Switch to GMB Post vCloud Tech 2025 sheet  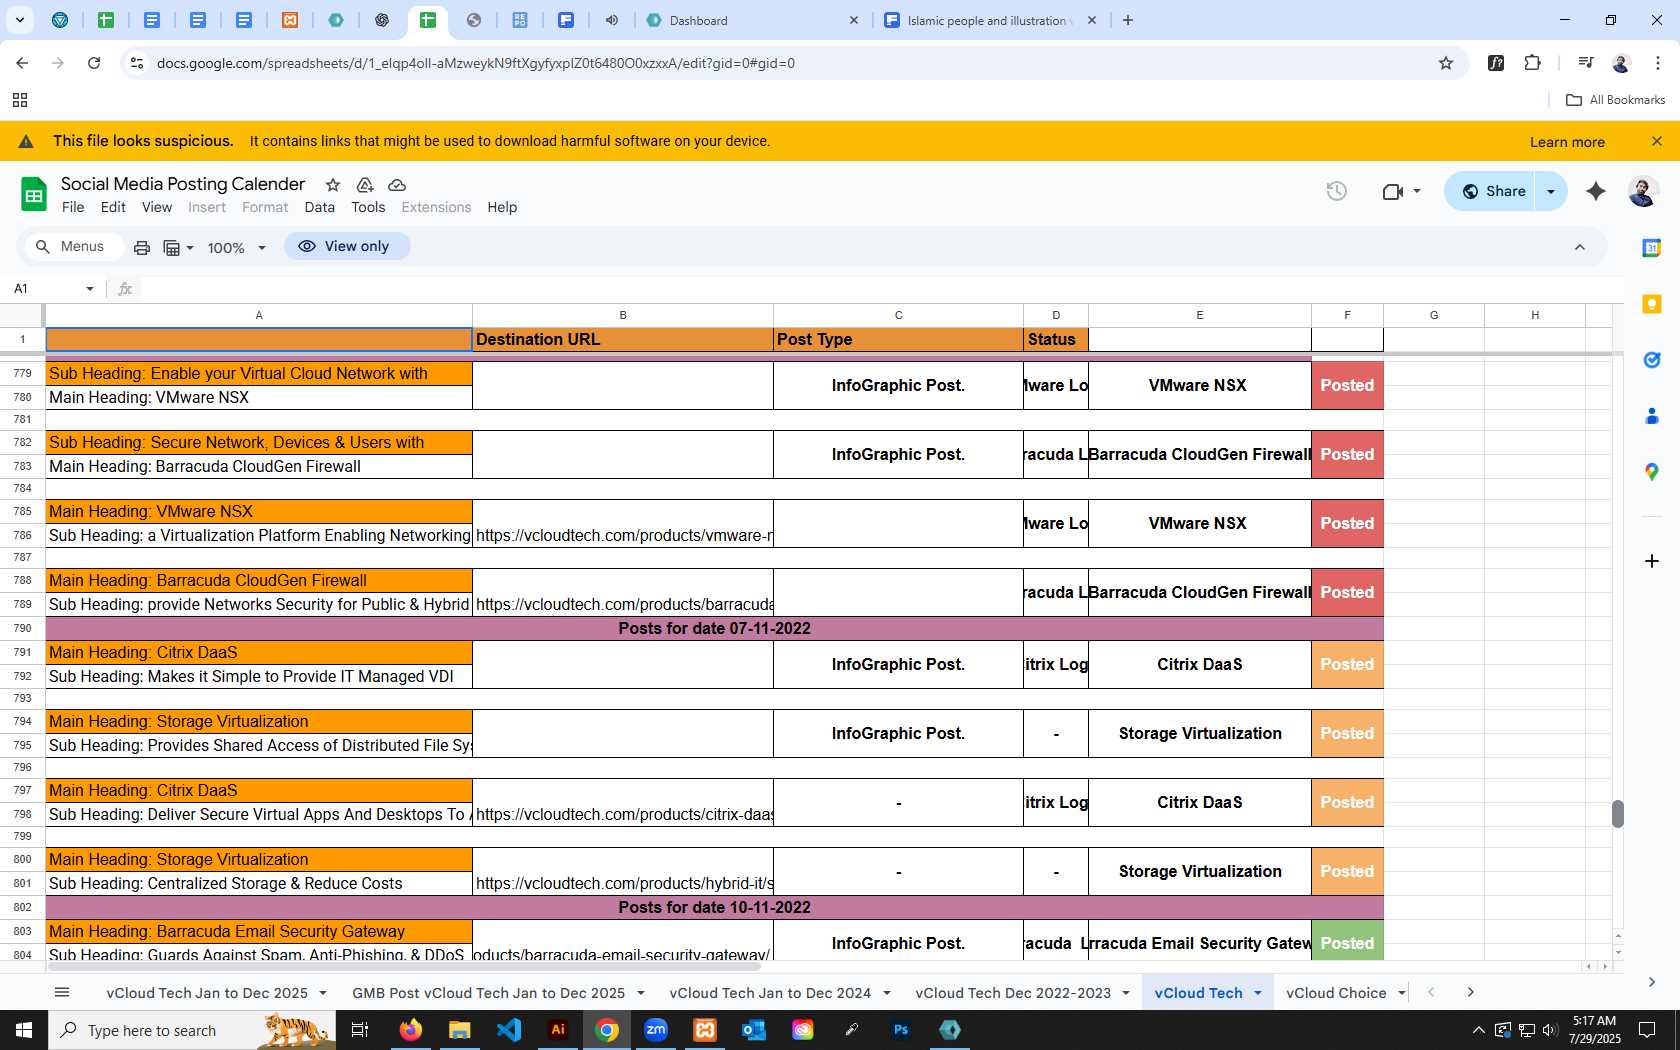tap(489, 993)
